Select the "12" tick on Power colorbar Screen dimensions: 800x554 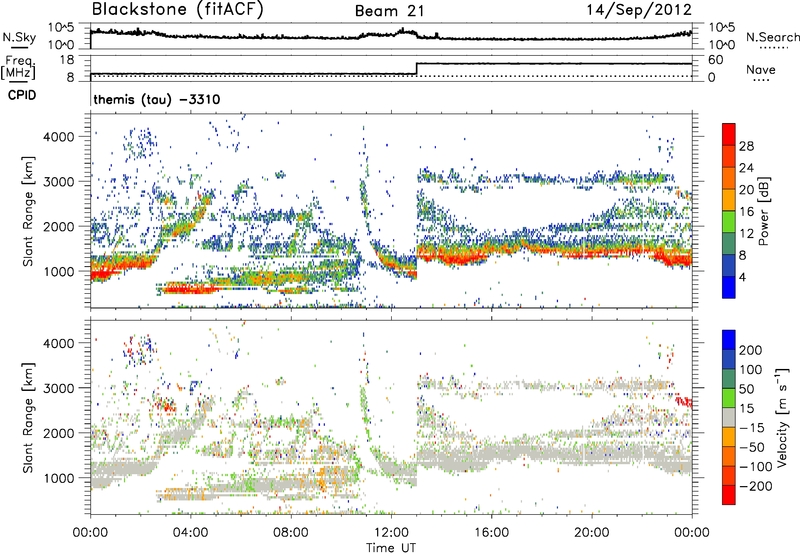tap(746, 234)
